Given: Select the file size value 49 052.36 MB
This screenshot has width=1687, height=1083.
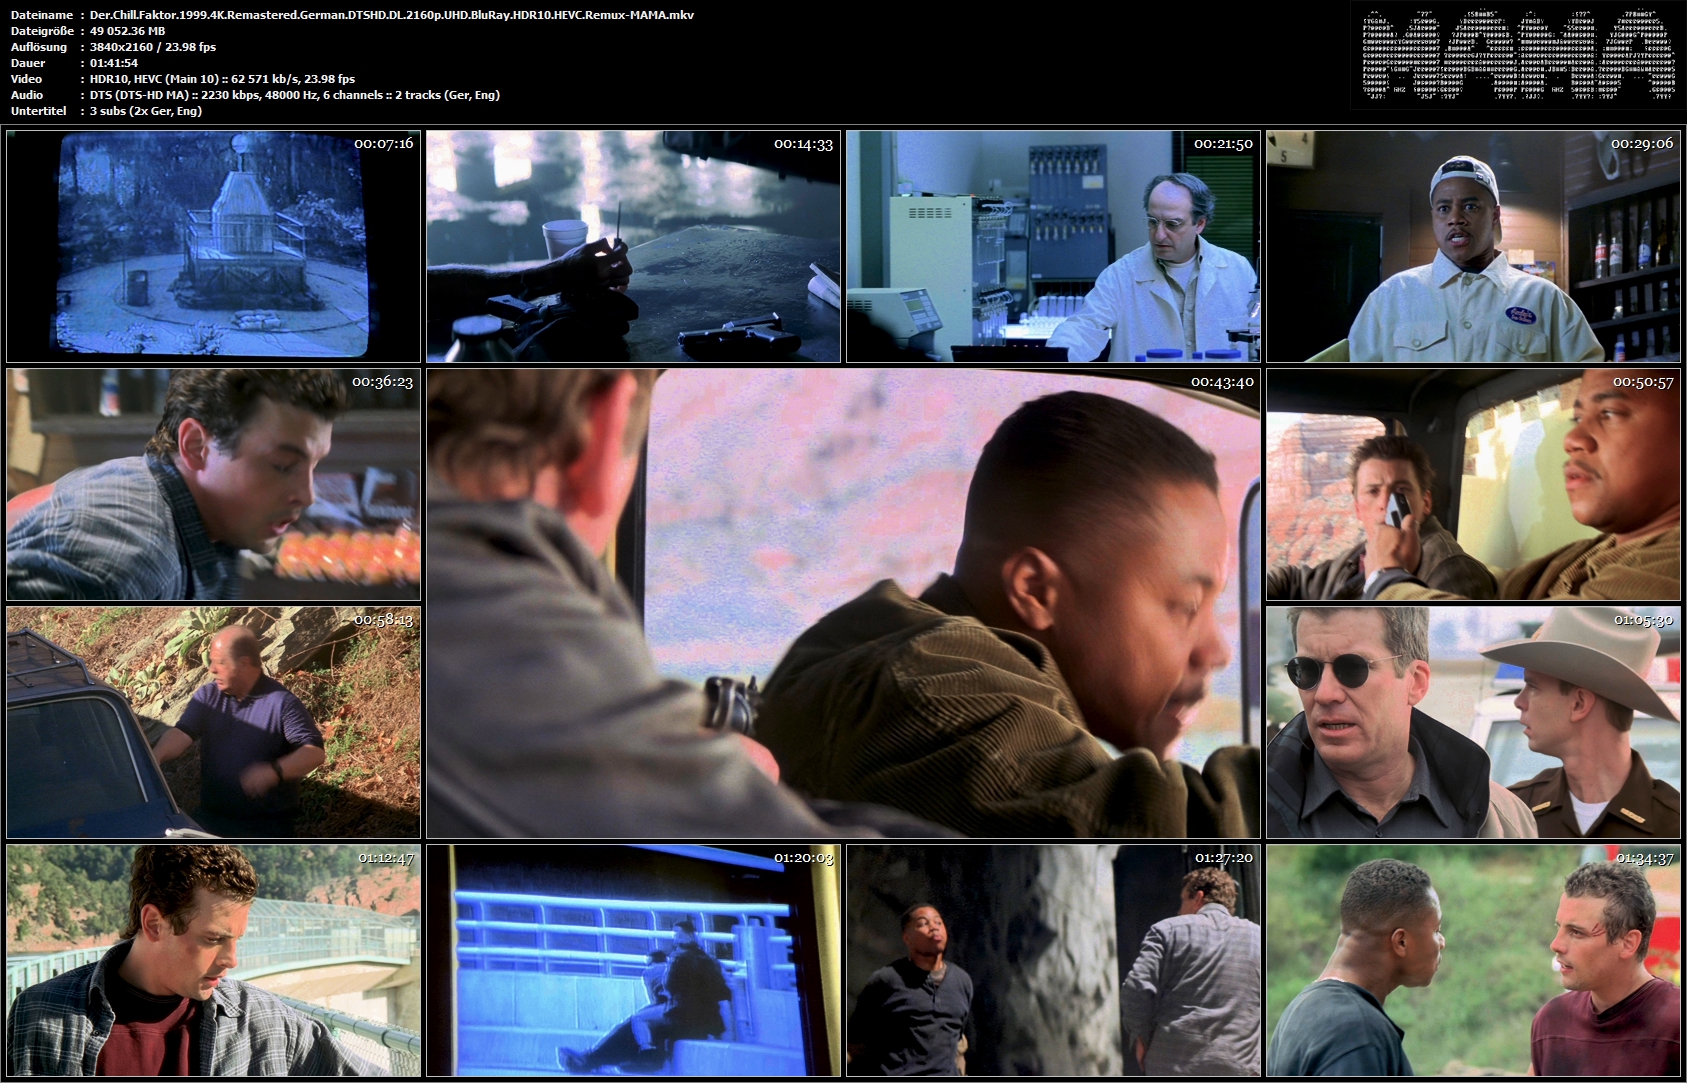Looking at the screenshot, I should [127, 31].
